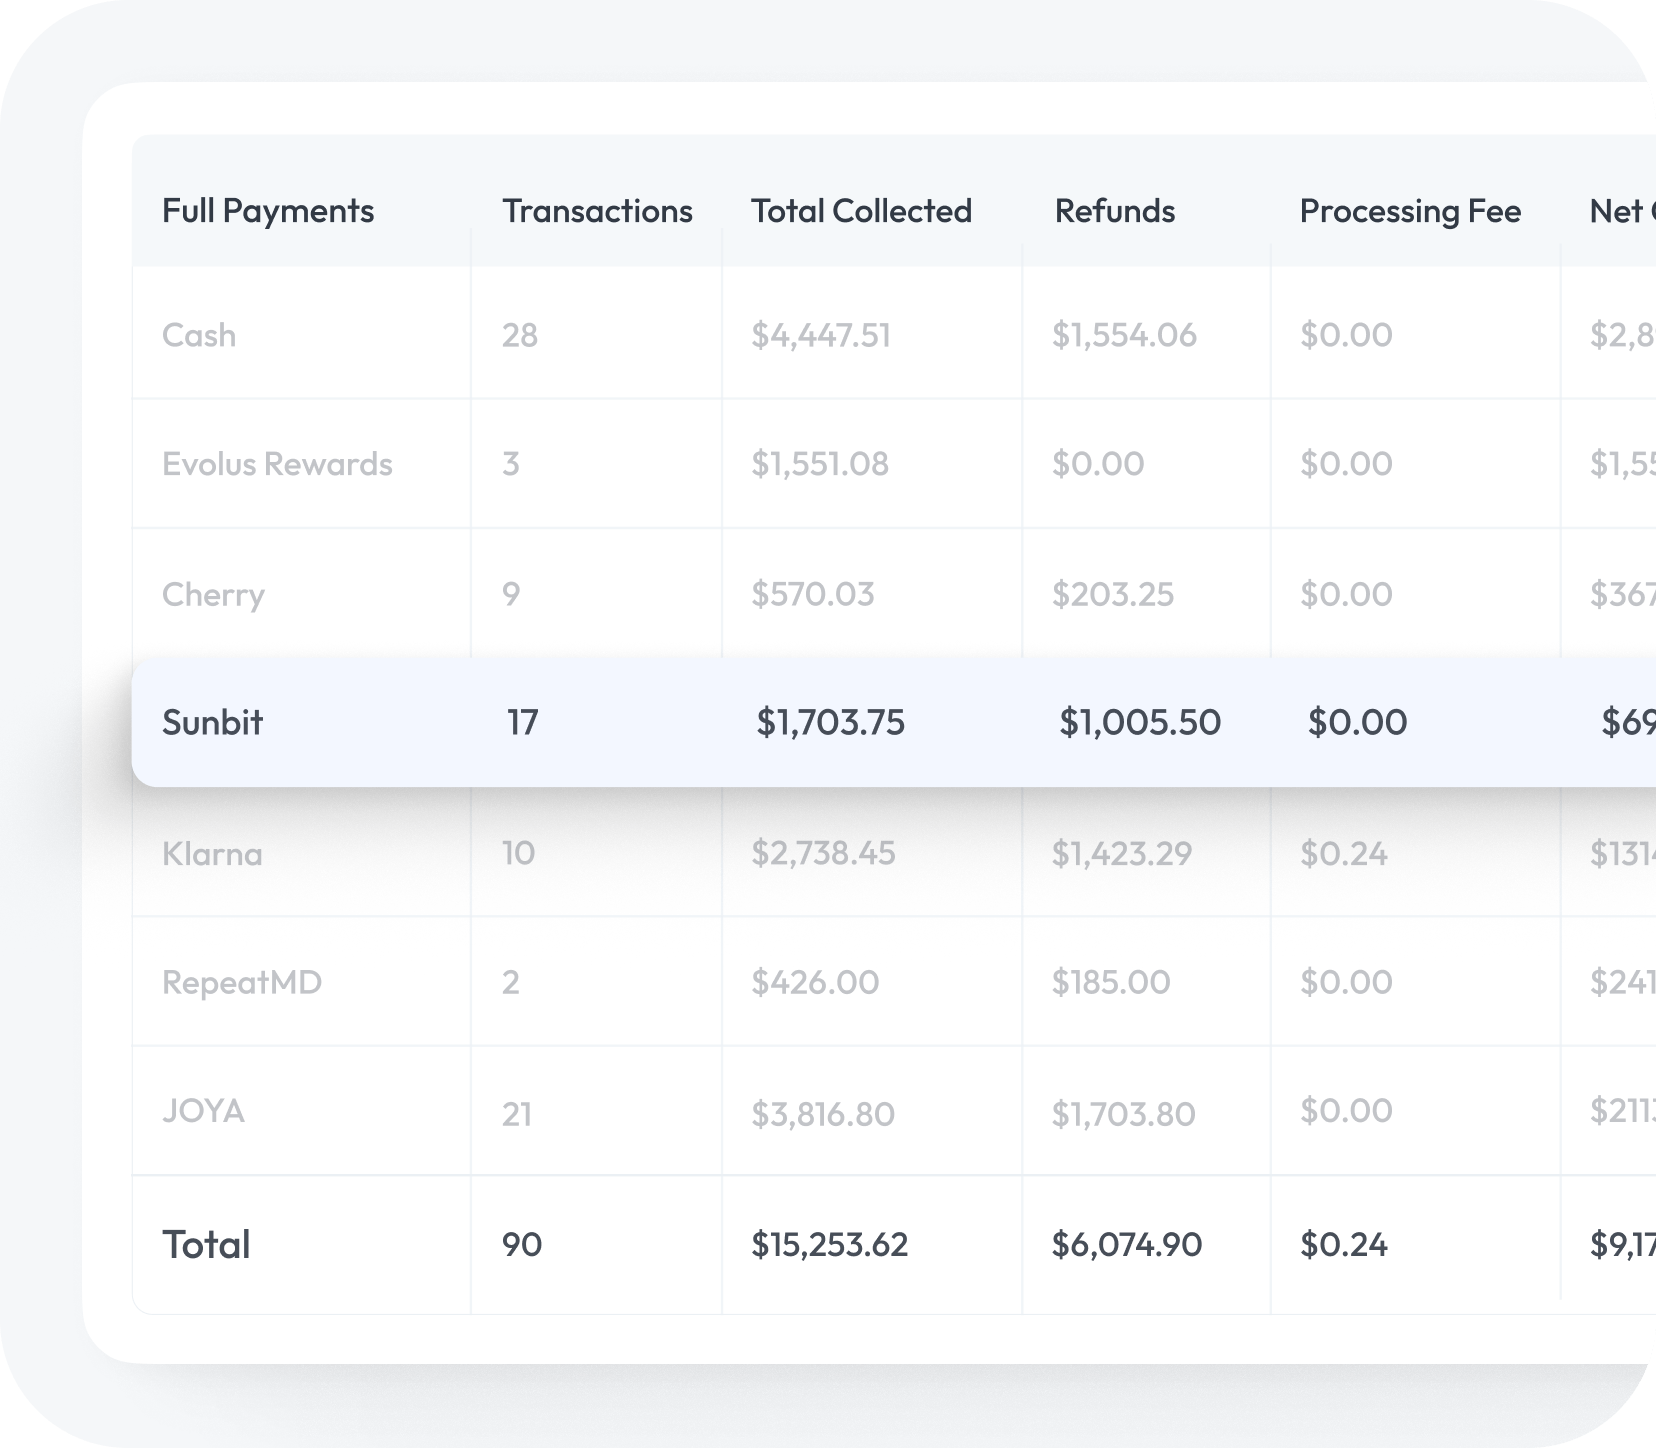Click the Klarna payment method name

[x=212, y=854]
